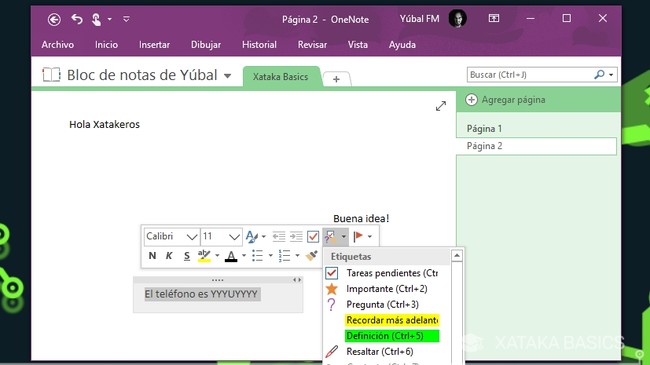Open the flag dropdown arrow
650x365 pixels.
pos(370,237)
